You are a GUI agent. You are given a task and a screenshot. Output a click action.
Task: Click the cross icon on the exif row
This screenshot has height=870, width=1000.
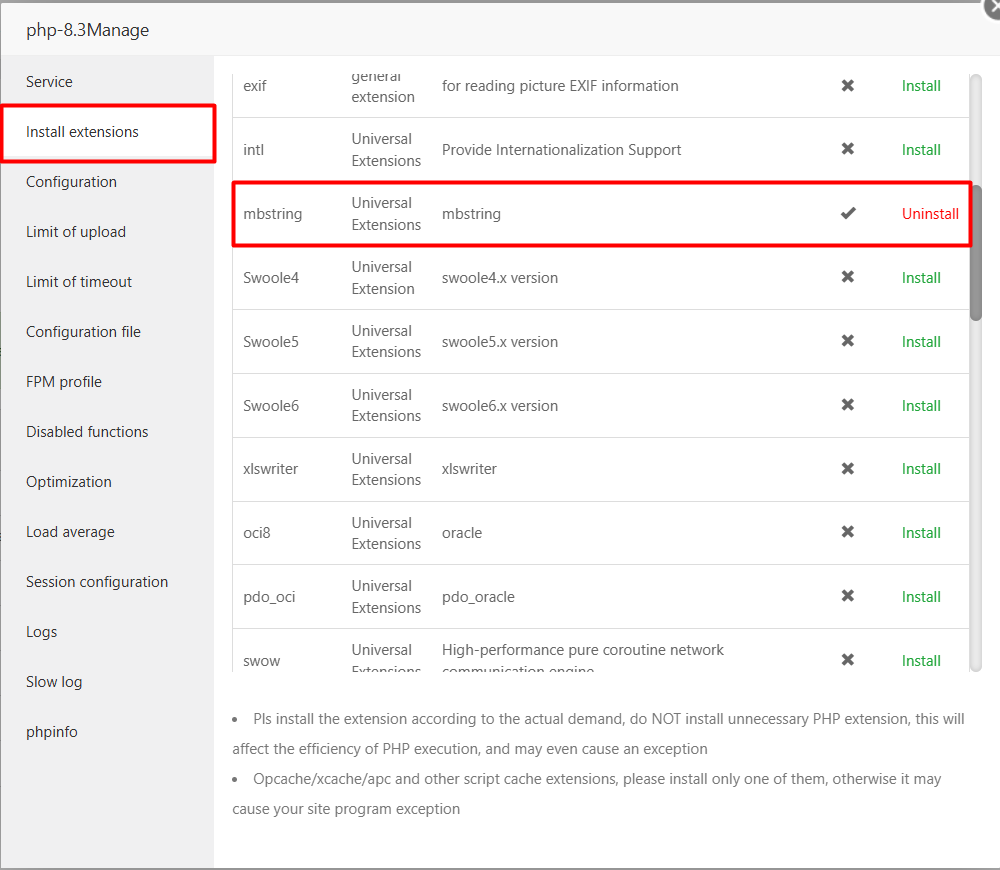(x=847, y=86)
